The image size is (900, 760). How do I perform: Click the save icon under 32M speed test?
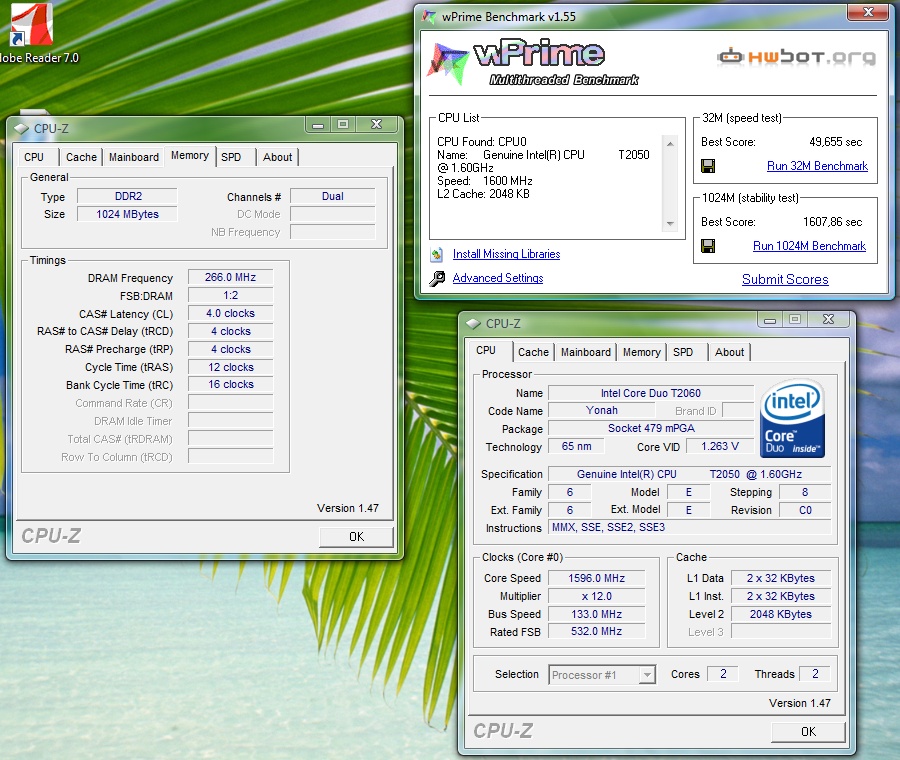(x=708, y=166)
